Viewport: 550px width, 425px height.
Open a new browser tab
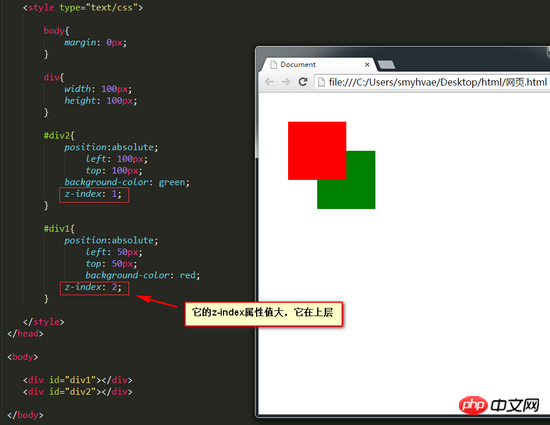tap(386, 65)
